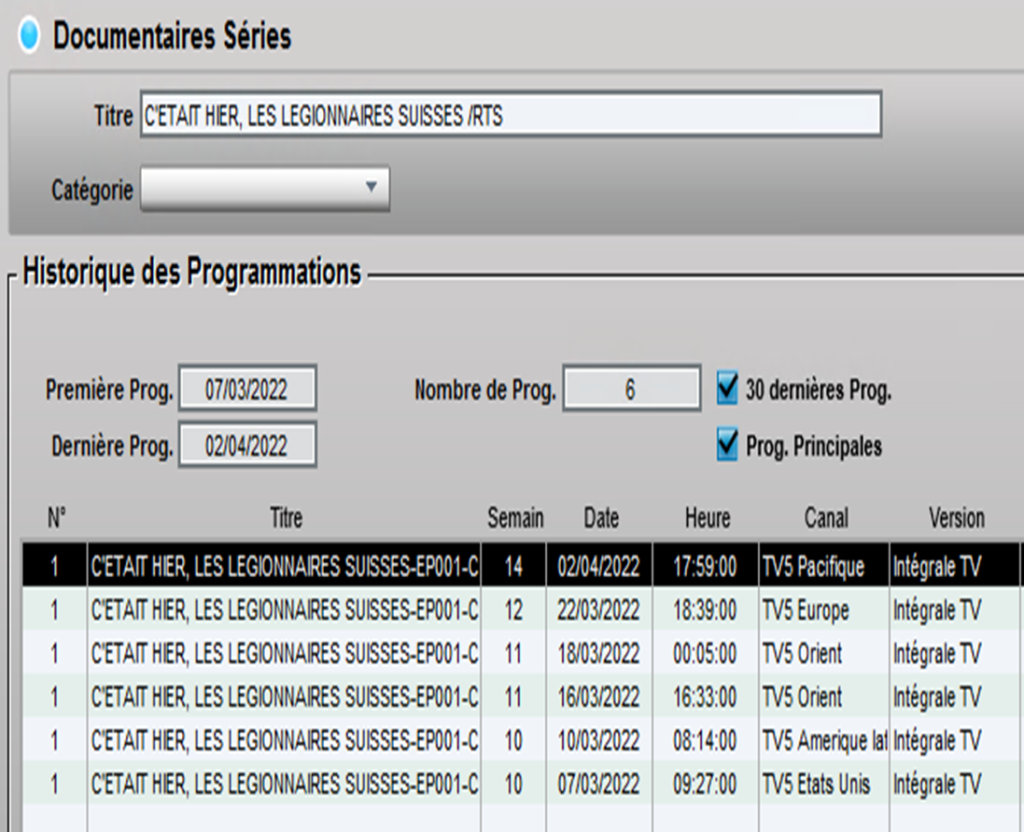
Task: Click the title cell in the TV5 Europe row
Action: 284,610
